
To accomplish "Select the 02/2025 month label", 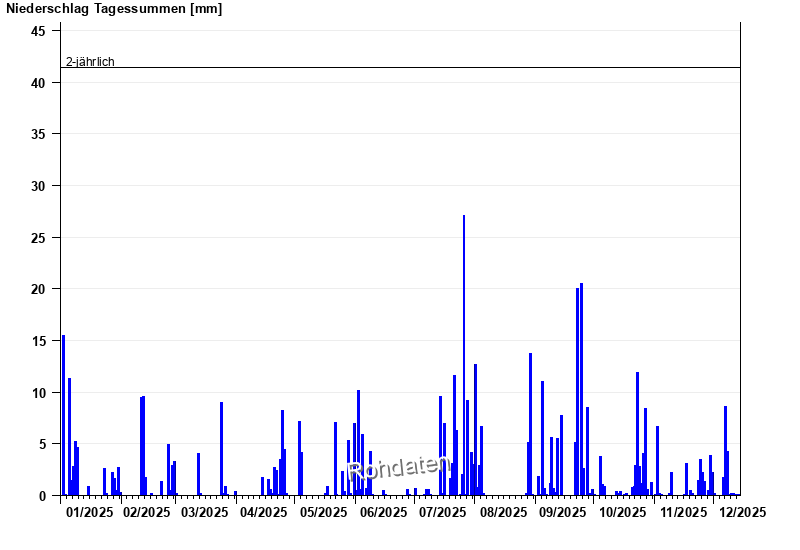I will tap(147, 513).
